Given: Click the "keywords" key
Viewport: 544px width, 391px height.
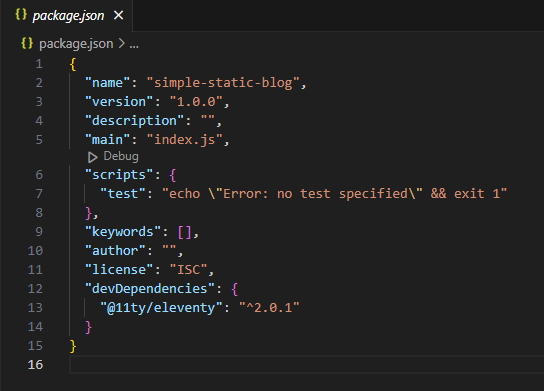Looking at the screenshot, I should 123,232.
